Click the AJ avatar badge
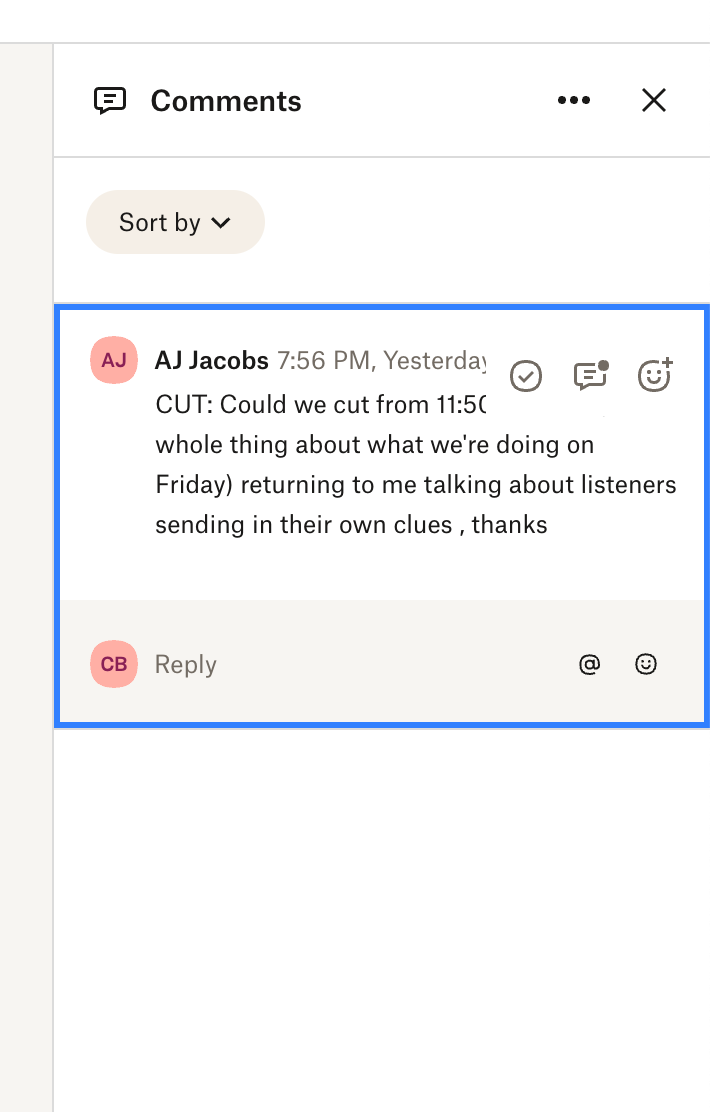The width and height of the screenshot is (710, 1112). pos(113,360)
